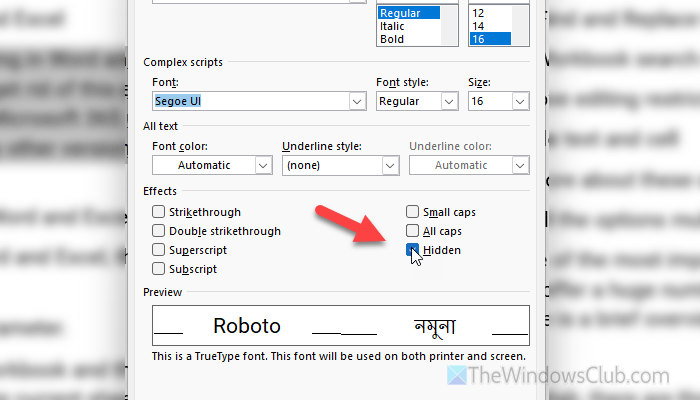Select Regular in the font style list
This screenshot has height=400, width=700.
click(x=409, y=13)
